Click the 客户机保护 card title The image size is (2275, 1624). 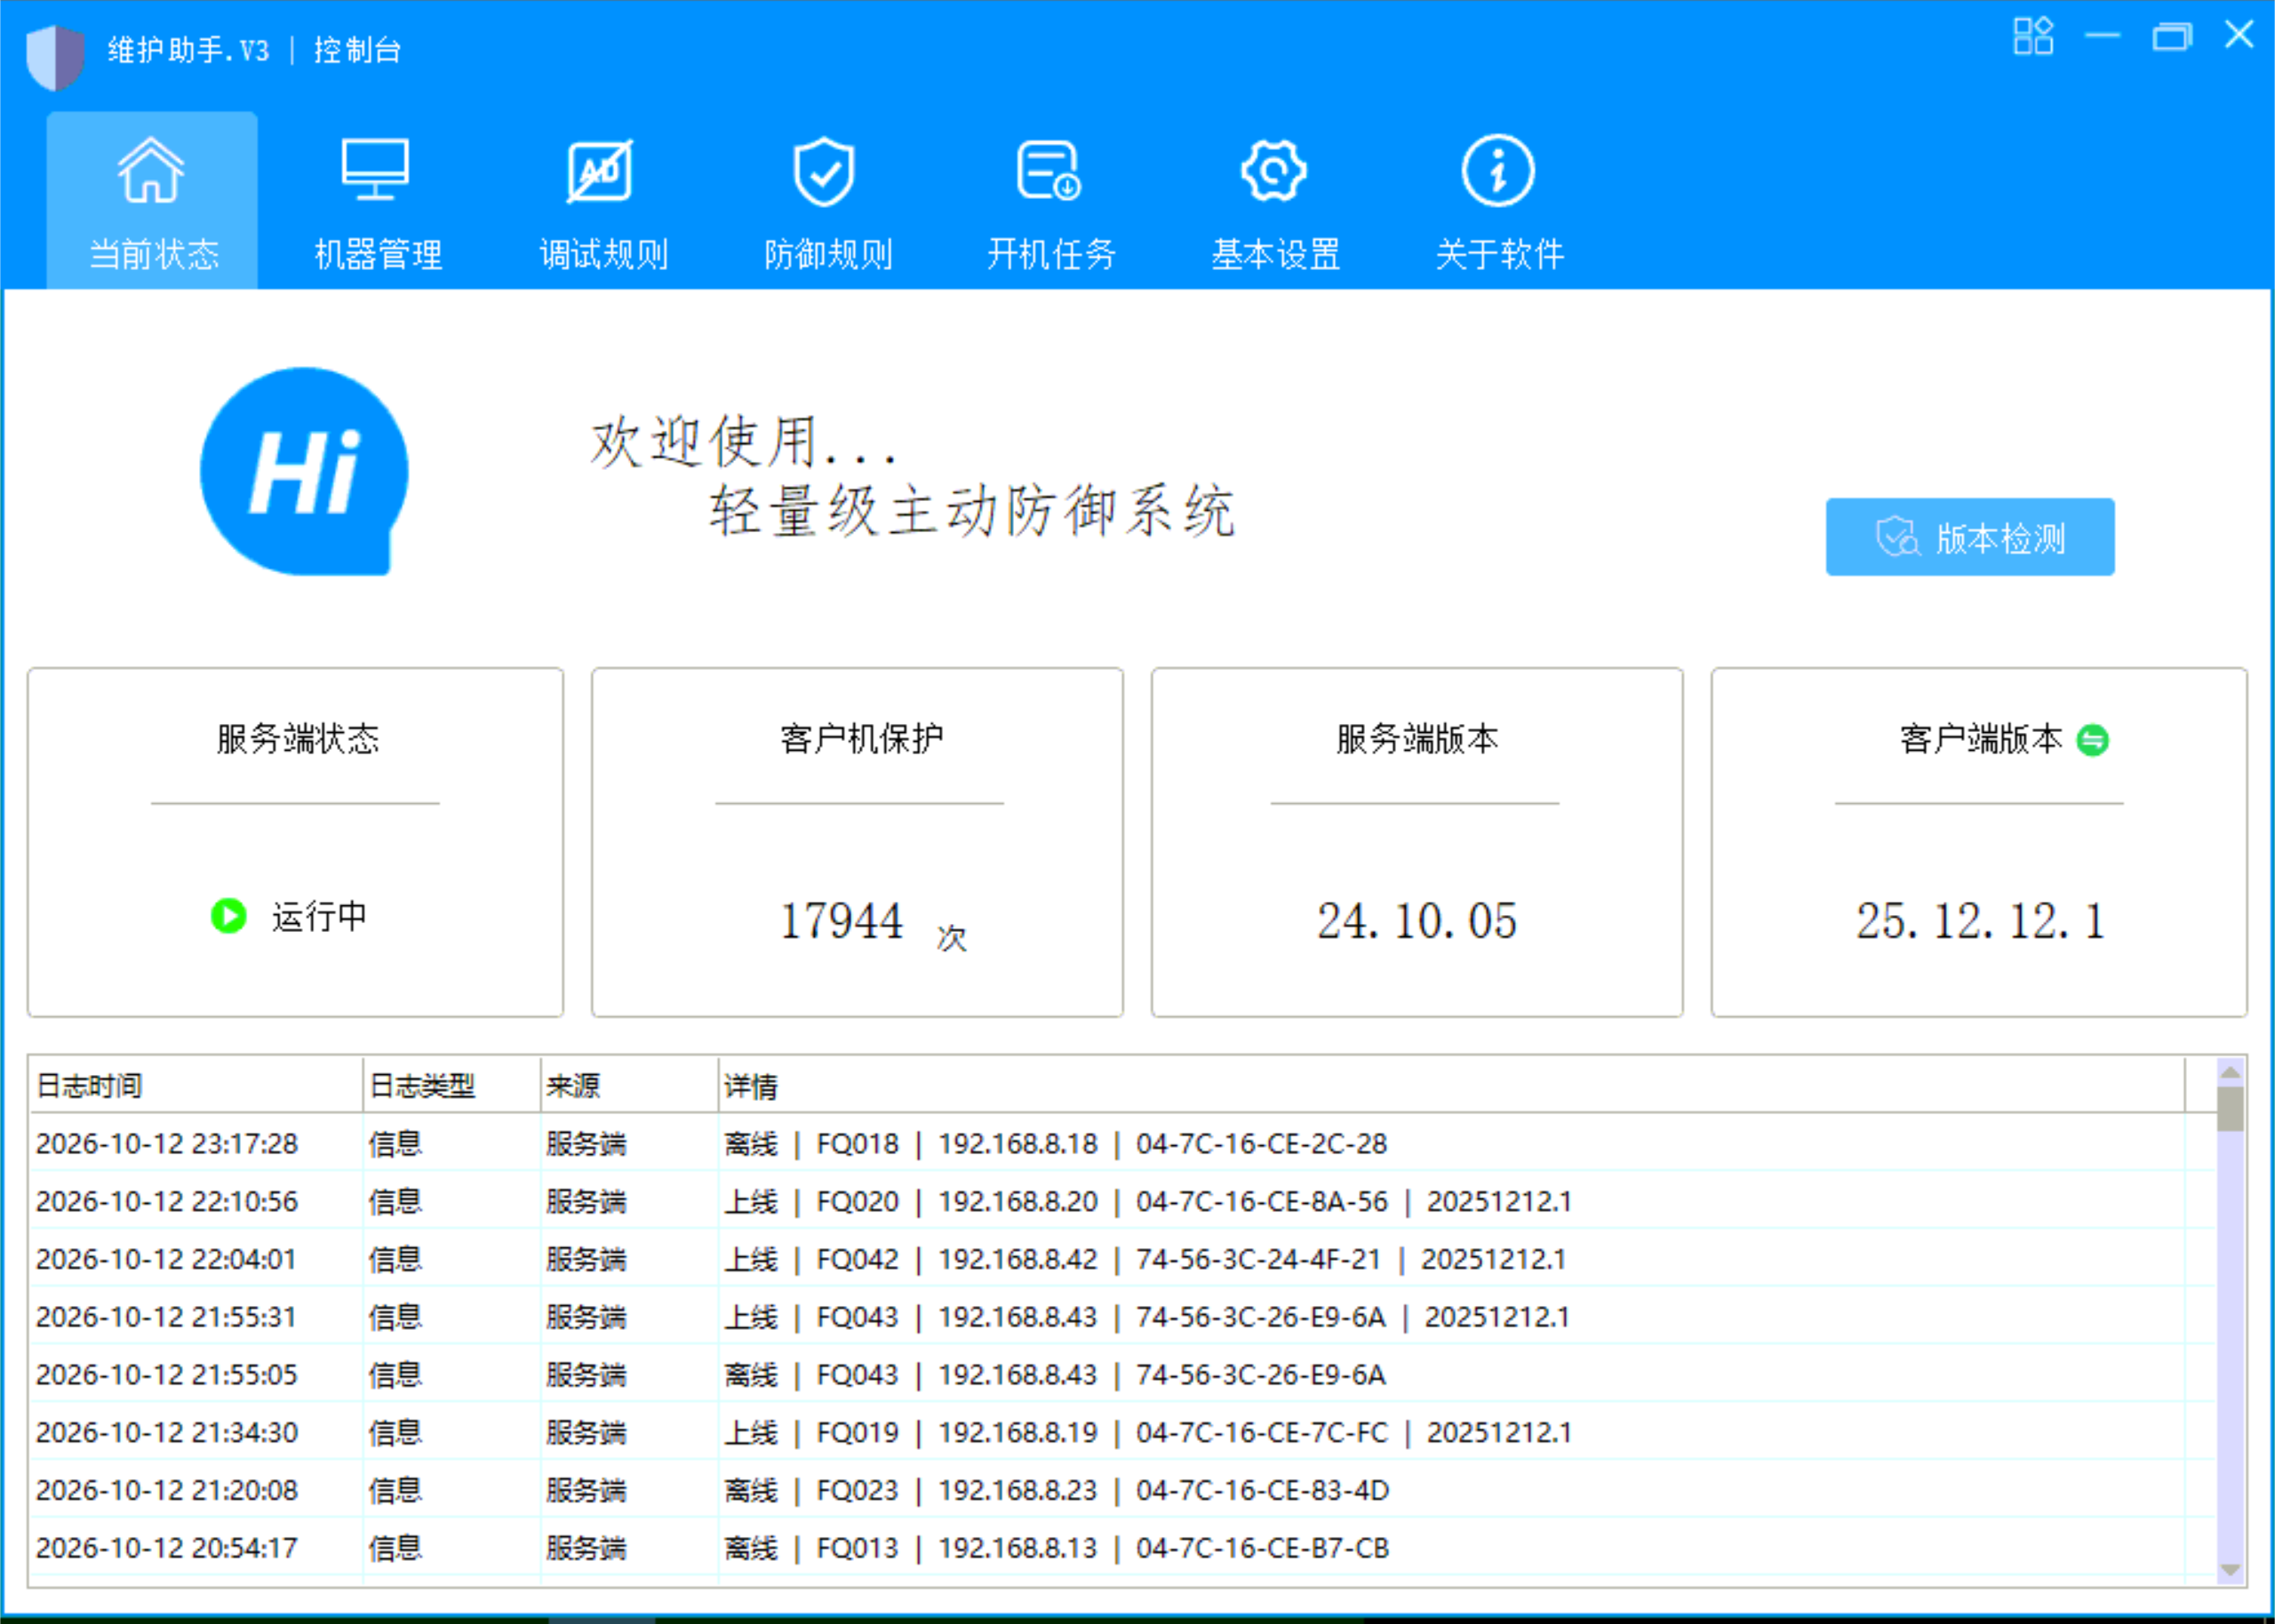pos(861,739)
